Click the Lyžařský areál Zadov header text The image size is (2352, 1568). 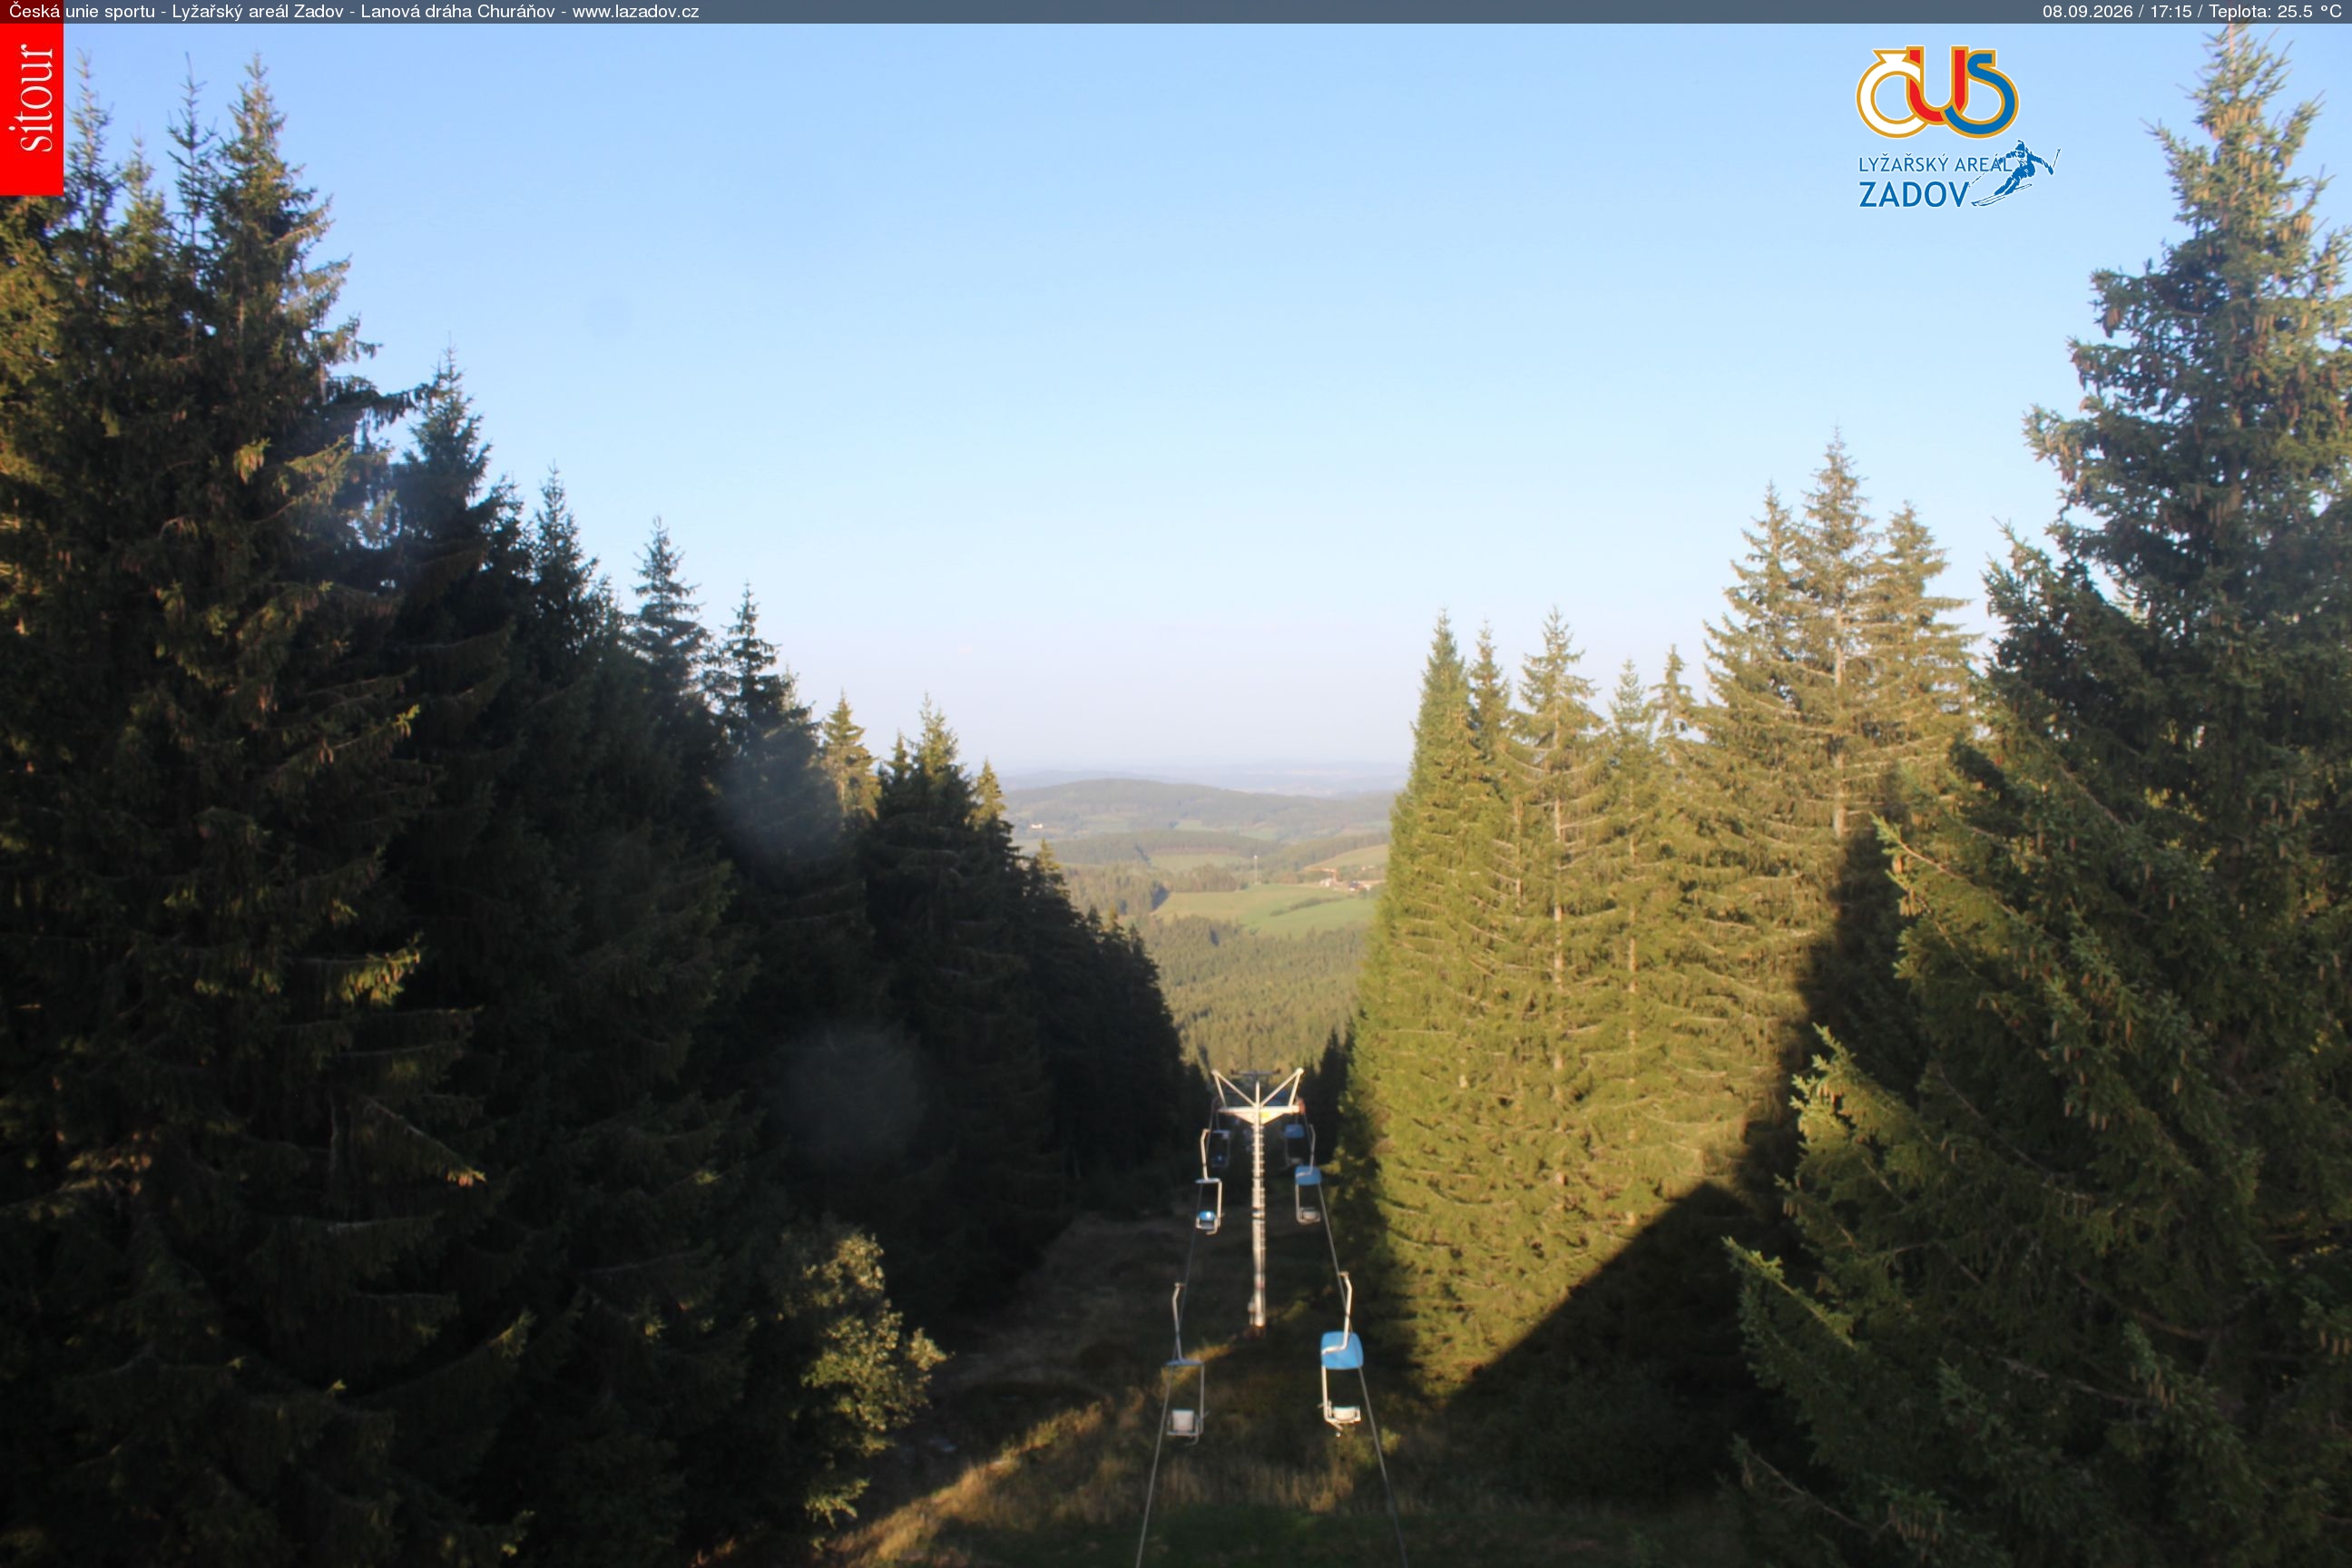(257, 12)
